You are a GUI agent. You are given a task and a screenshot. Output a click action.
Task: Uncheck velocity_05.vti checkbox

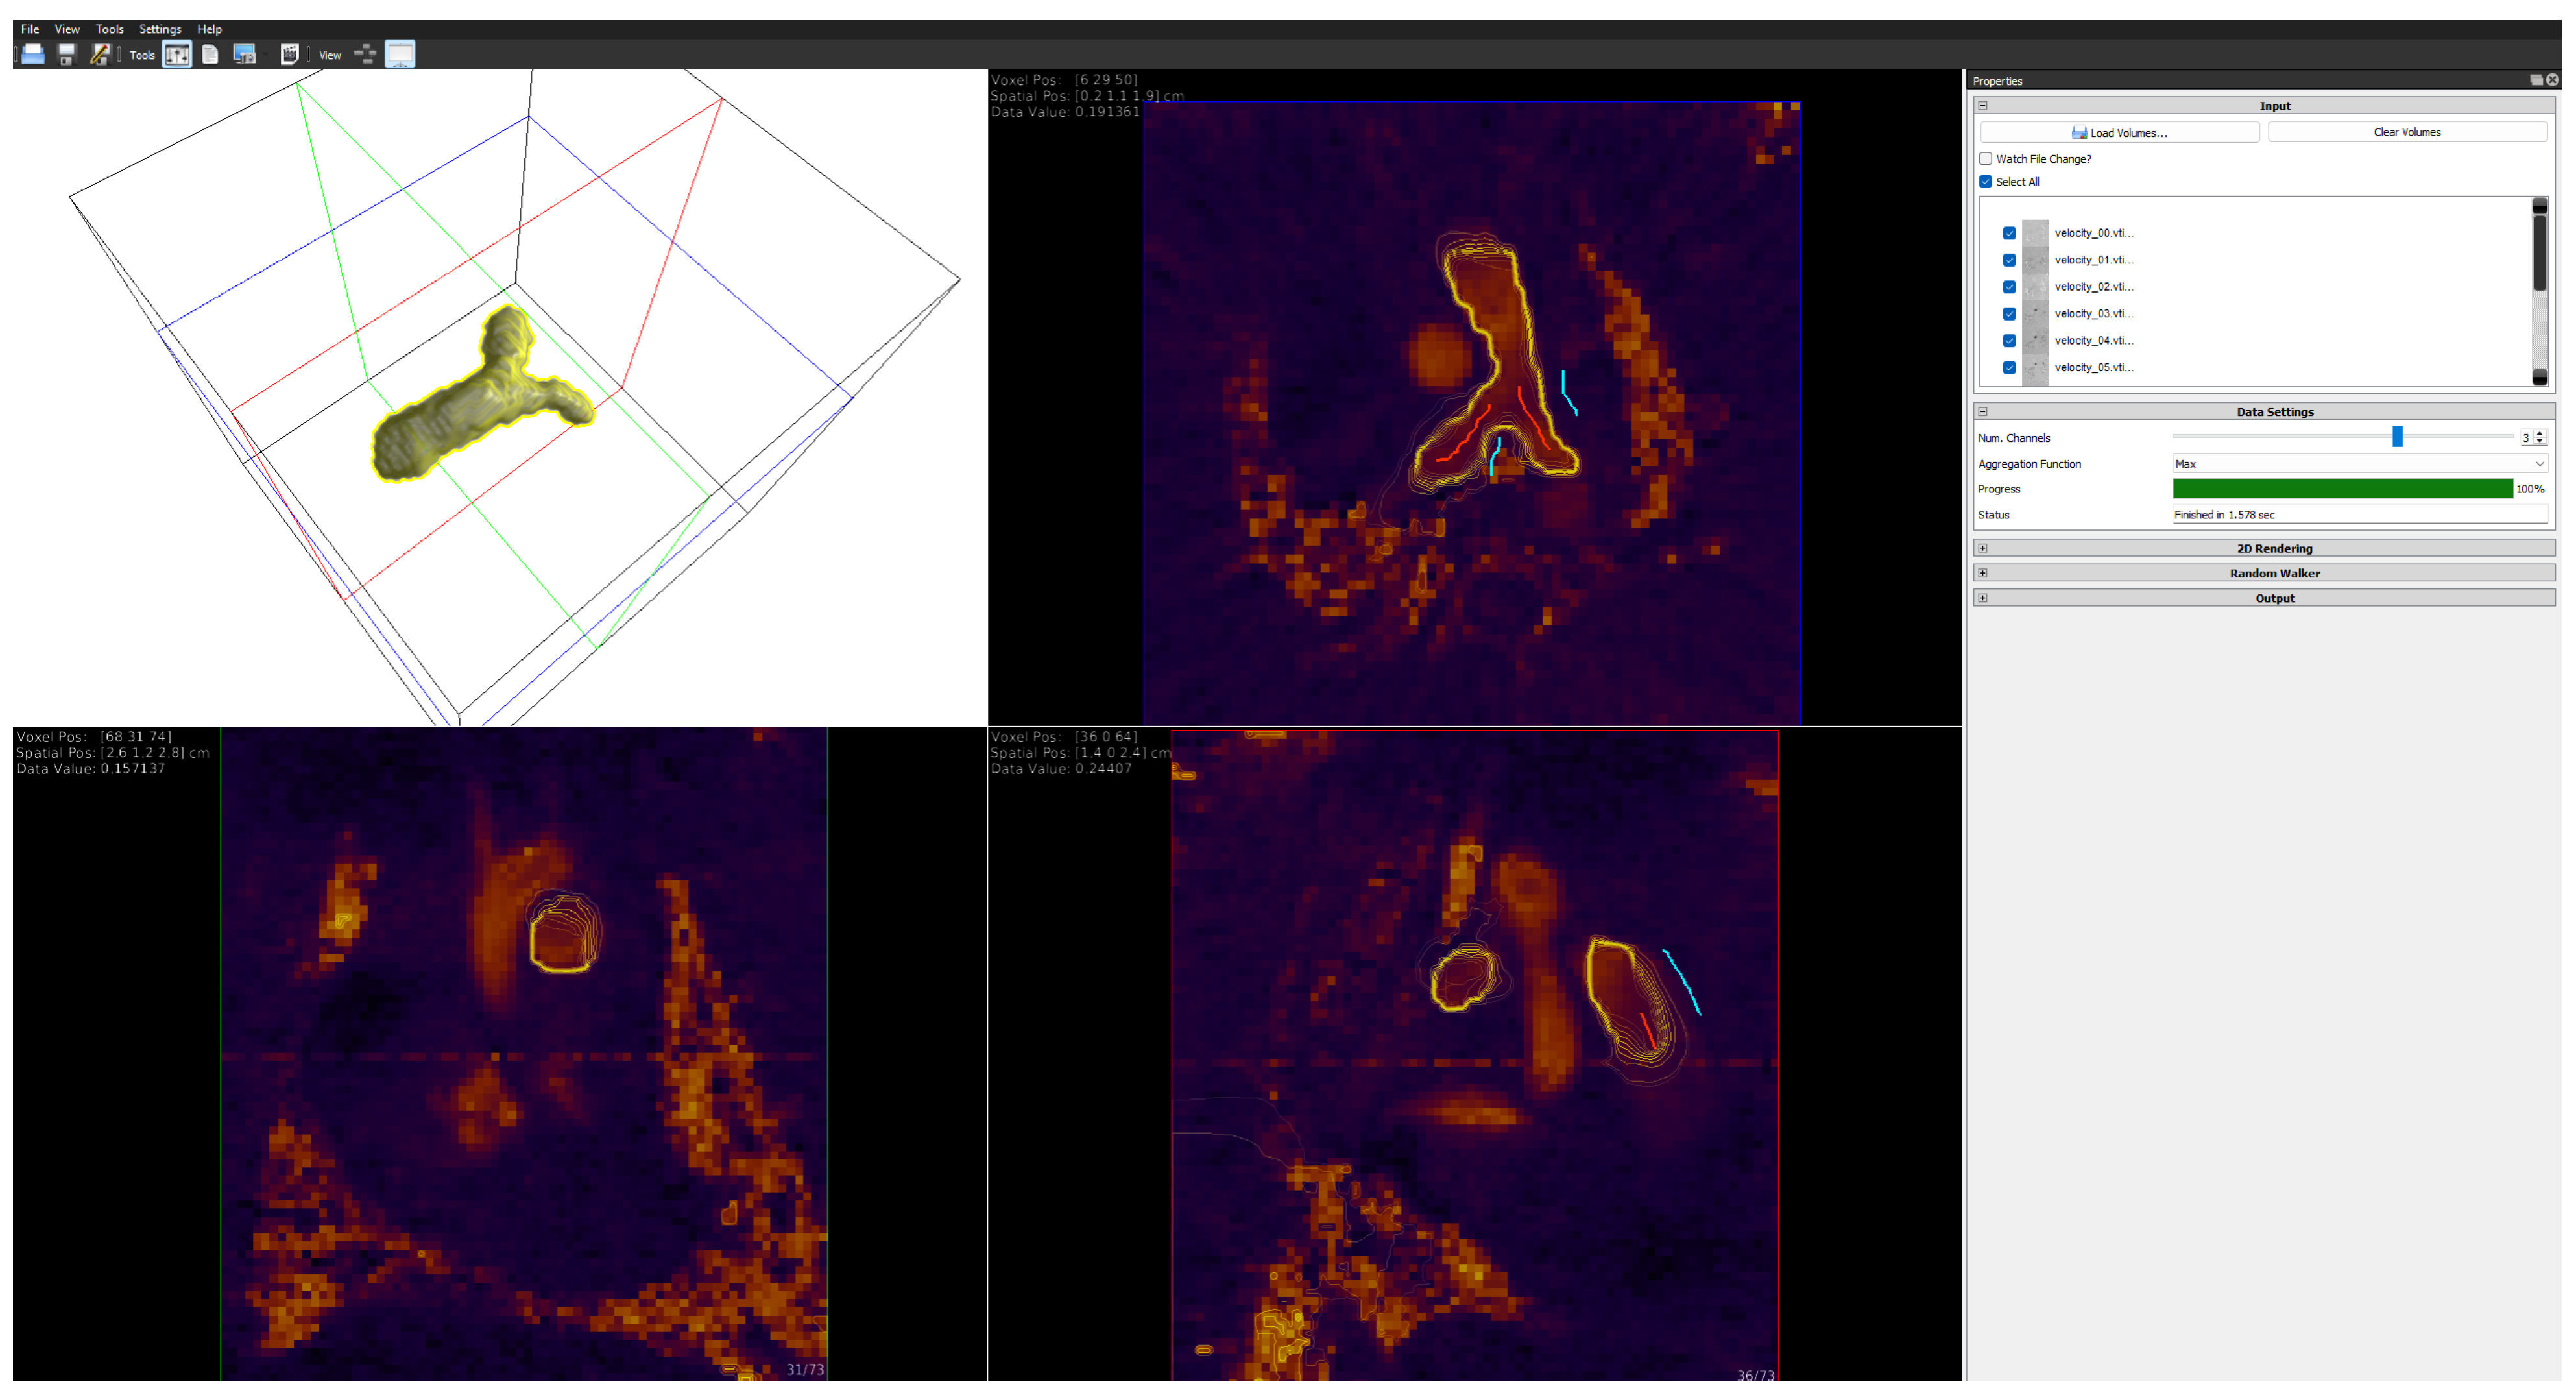coord(2009,368)
